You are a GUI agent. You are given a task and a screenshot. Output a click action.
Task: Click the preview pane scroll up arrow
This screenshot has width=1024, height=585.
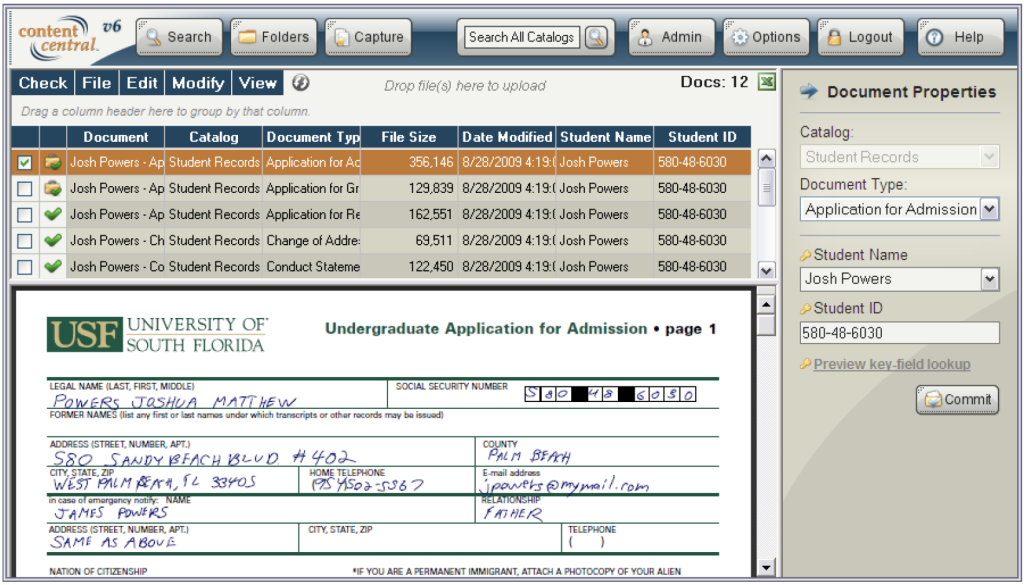tap(767, 305)
